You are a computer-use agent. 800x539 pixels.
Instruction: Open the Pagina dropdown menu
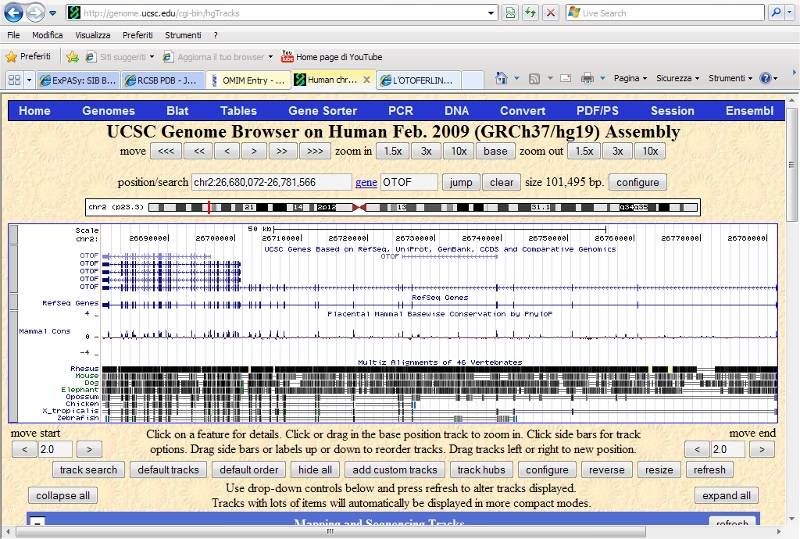[630, 78]
